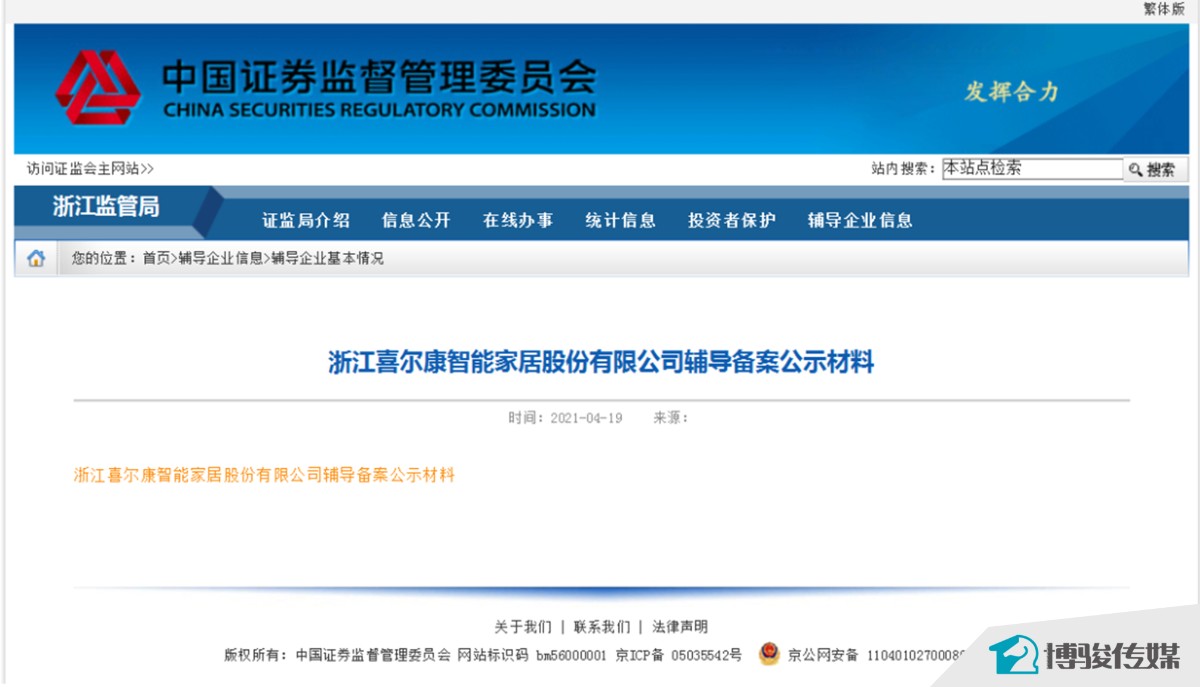Click 辅导企业信息 breadcrumb link

(x=221, y=258)
